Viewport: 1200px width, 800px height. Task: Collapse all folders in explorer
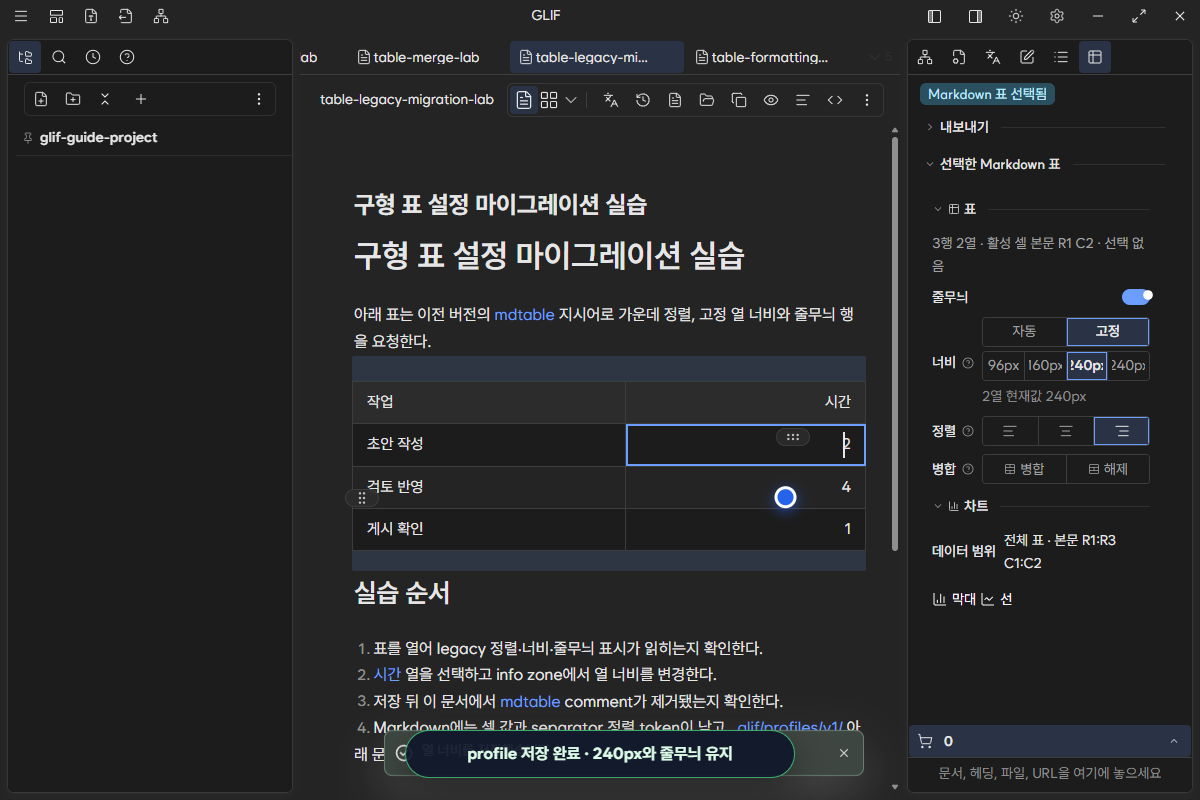pos(105,99)
